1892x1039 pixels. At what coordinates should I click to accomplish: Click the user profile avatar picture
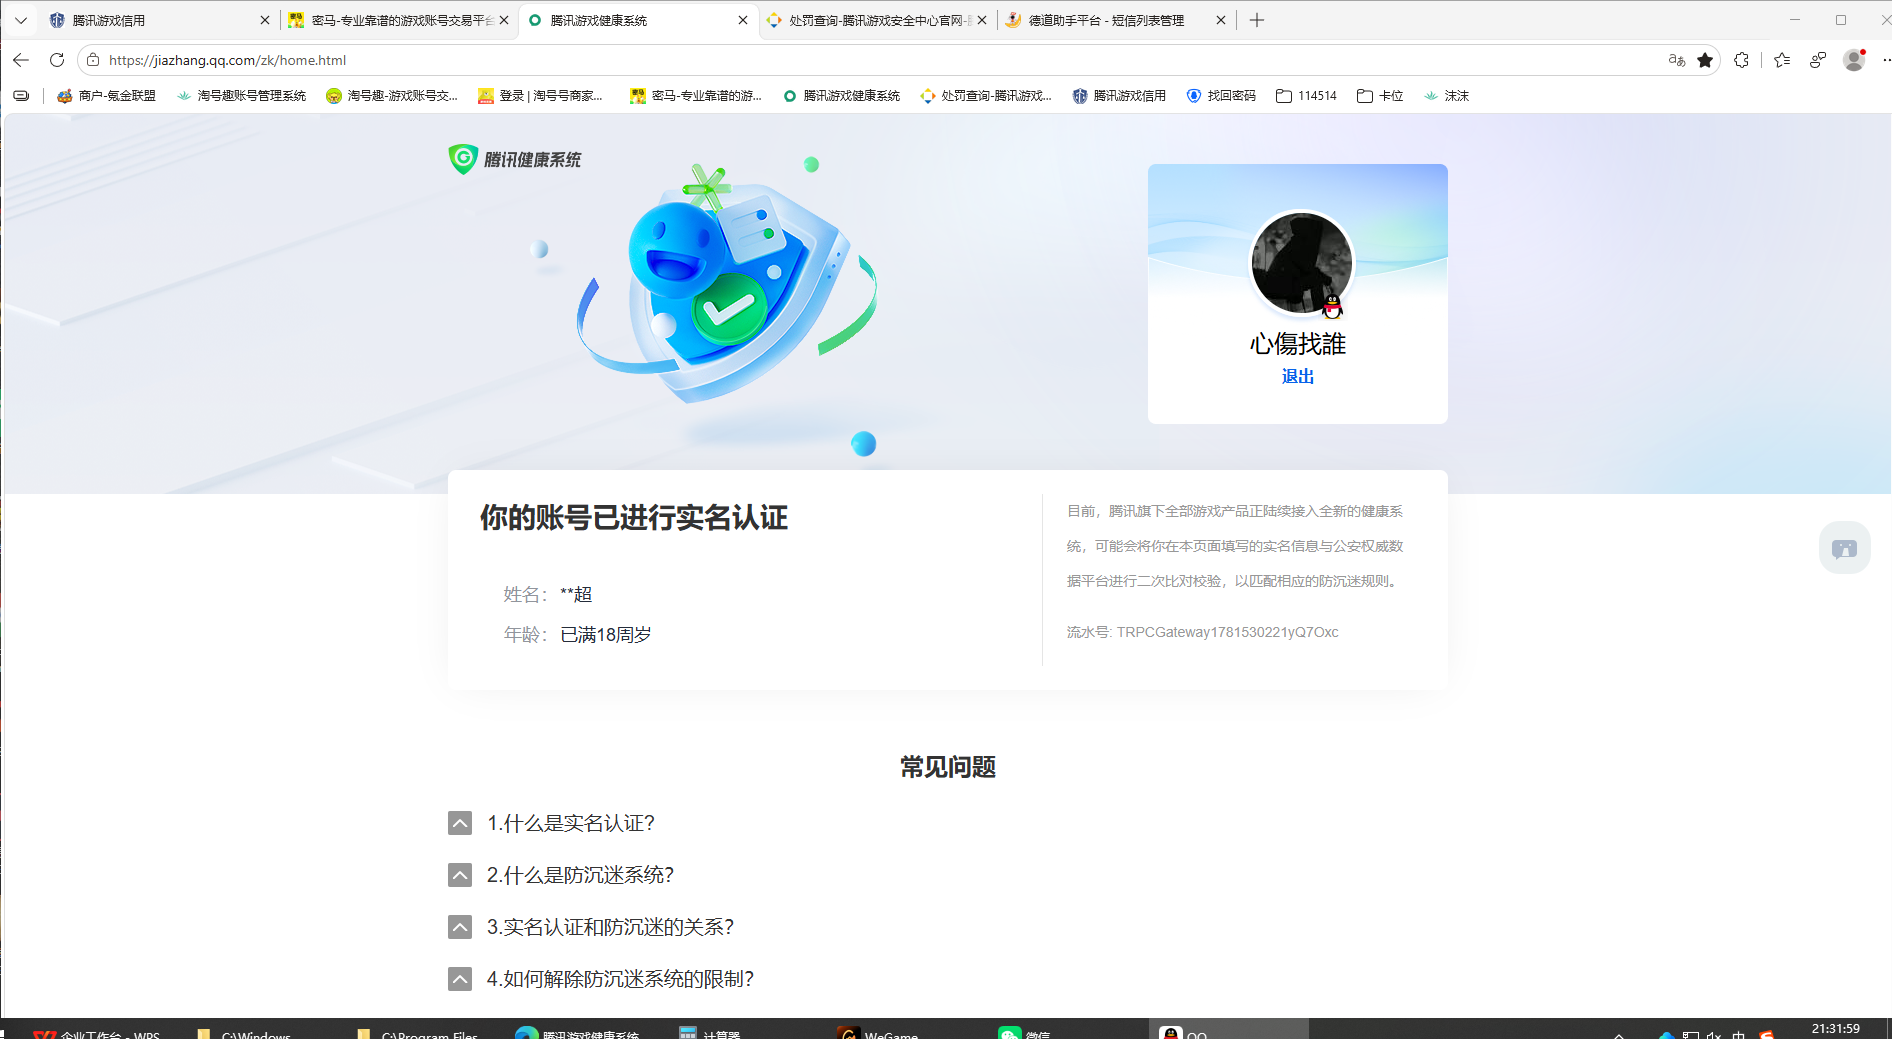click(x=1301, y=262)
